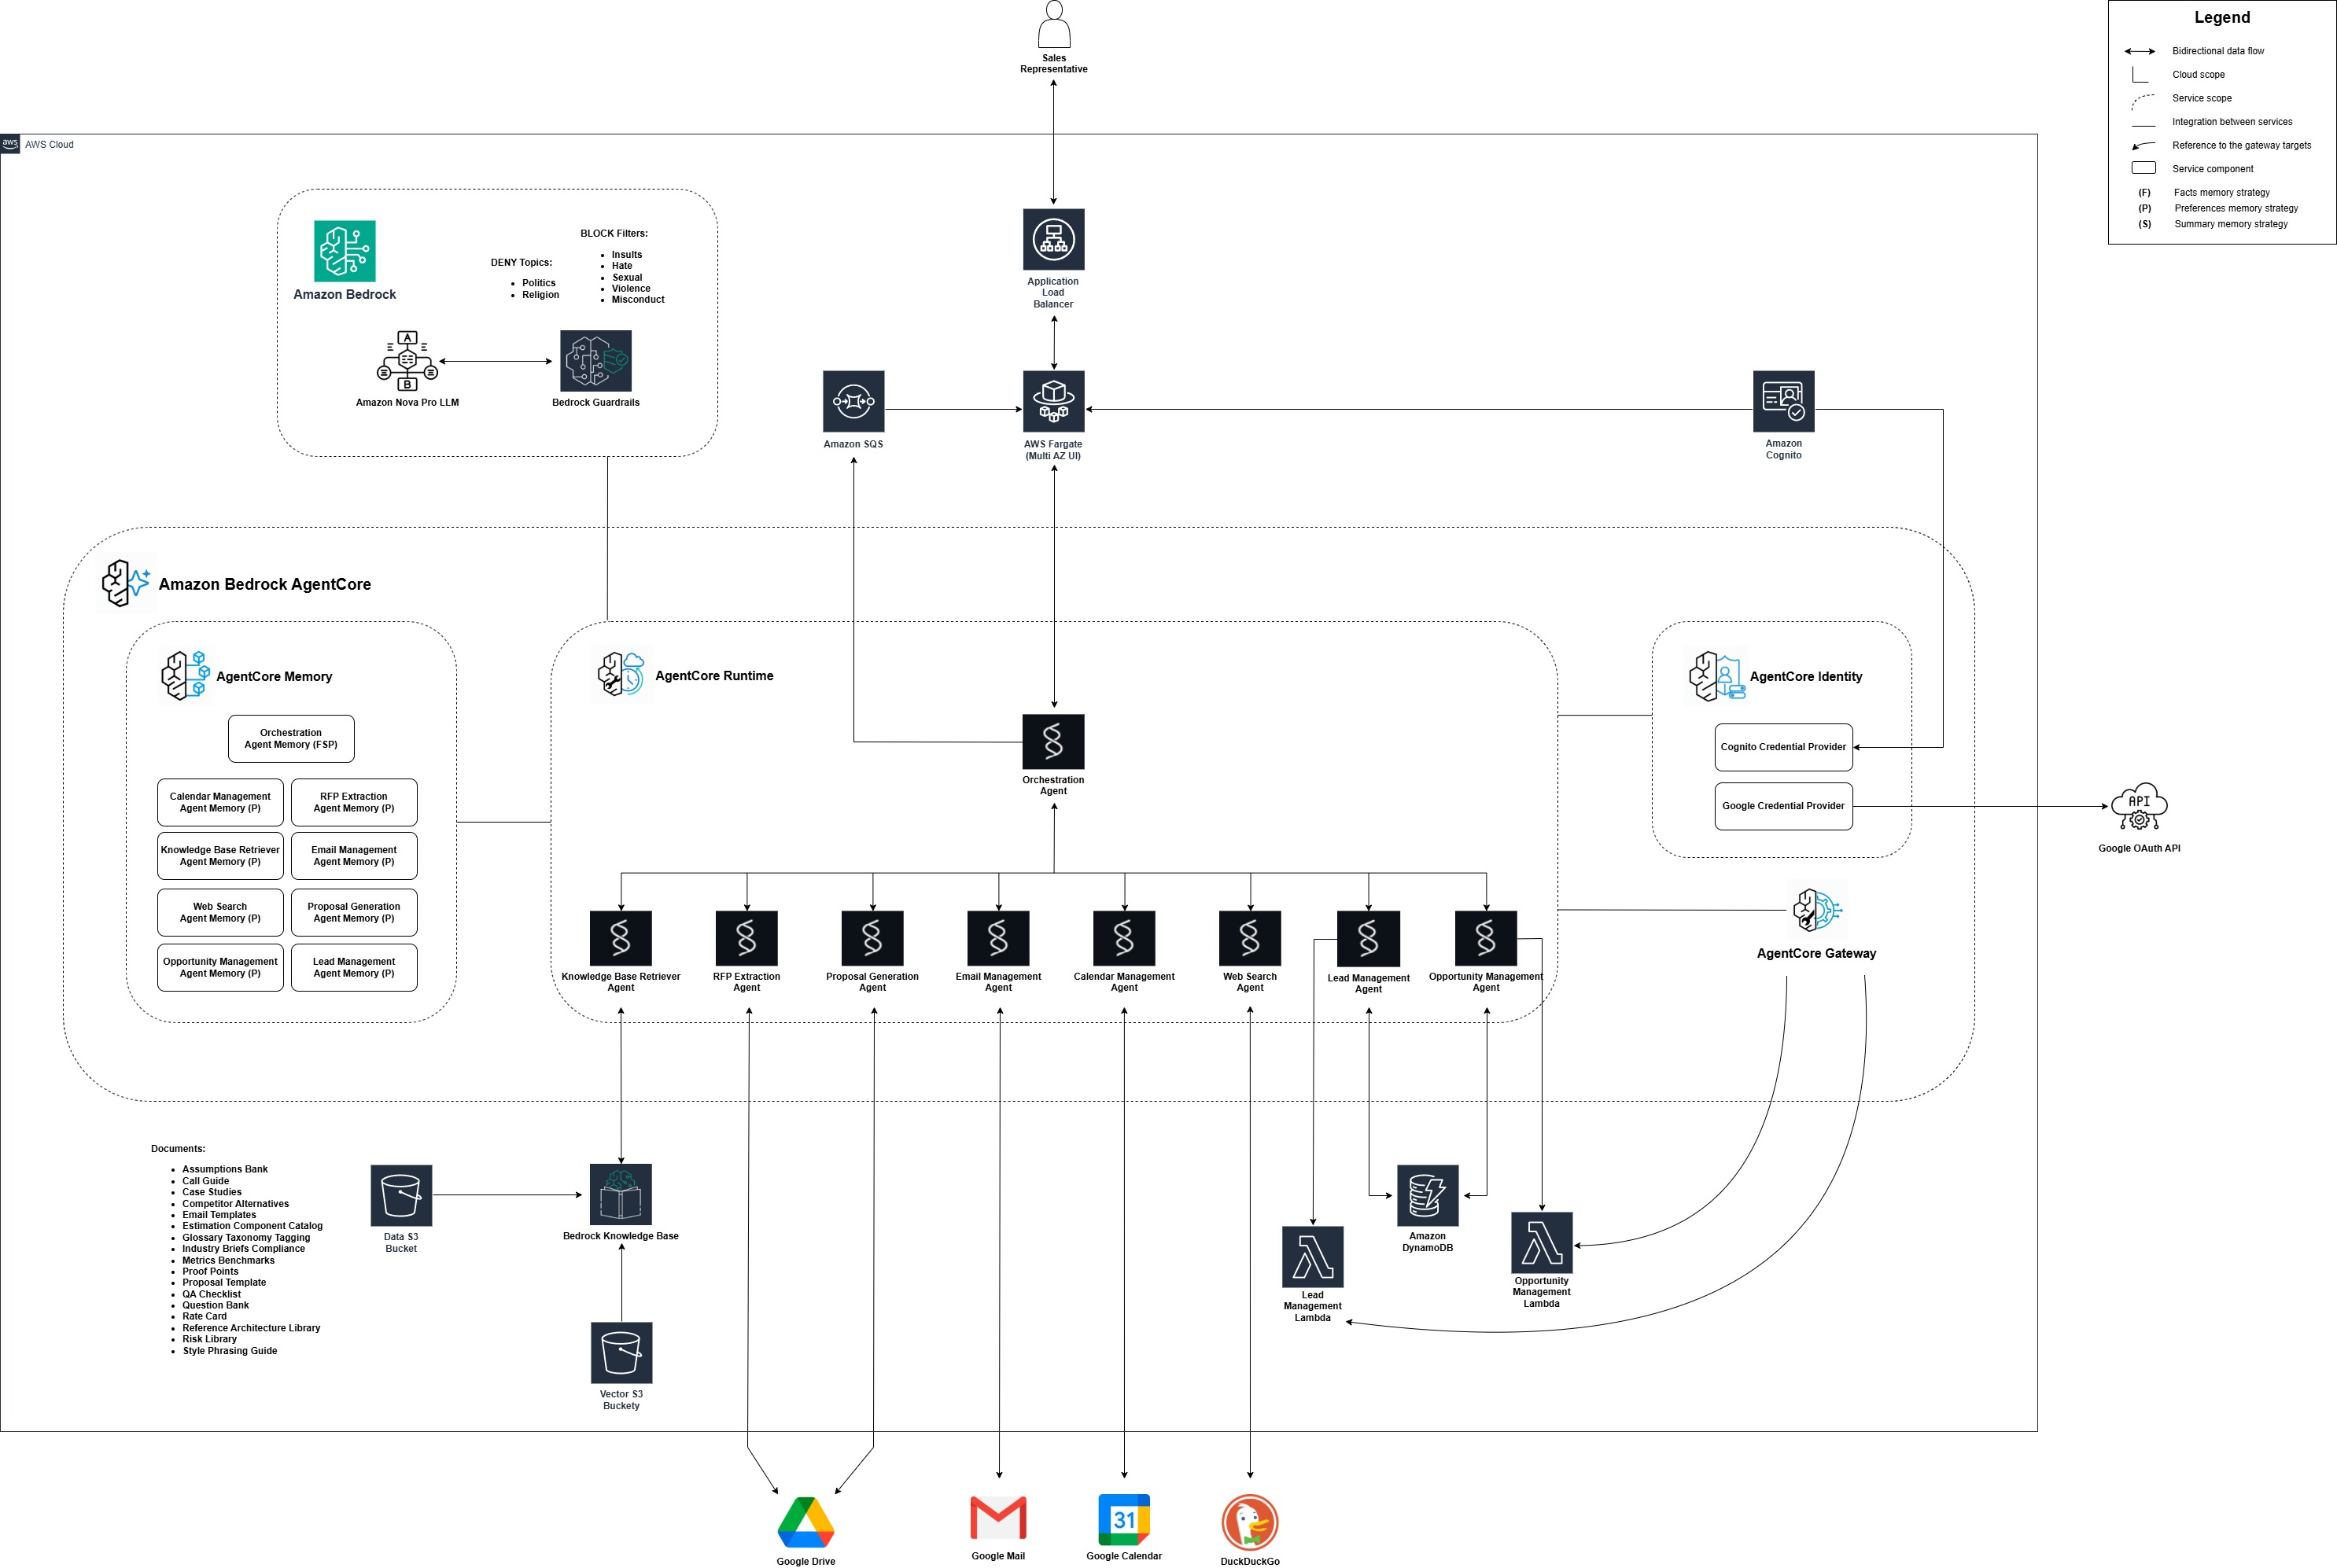This screenshot has width=2337, height=1568.
Task: Select the Amazon Nova Pro LLM icon
Action: coord(407,361)
